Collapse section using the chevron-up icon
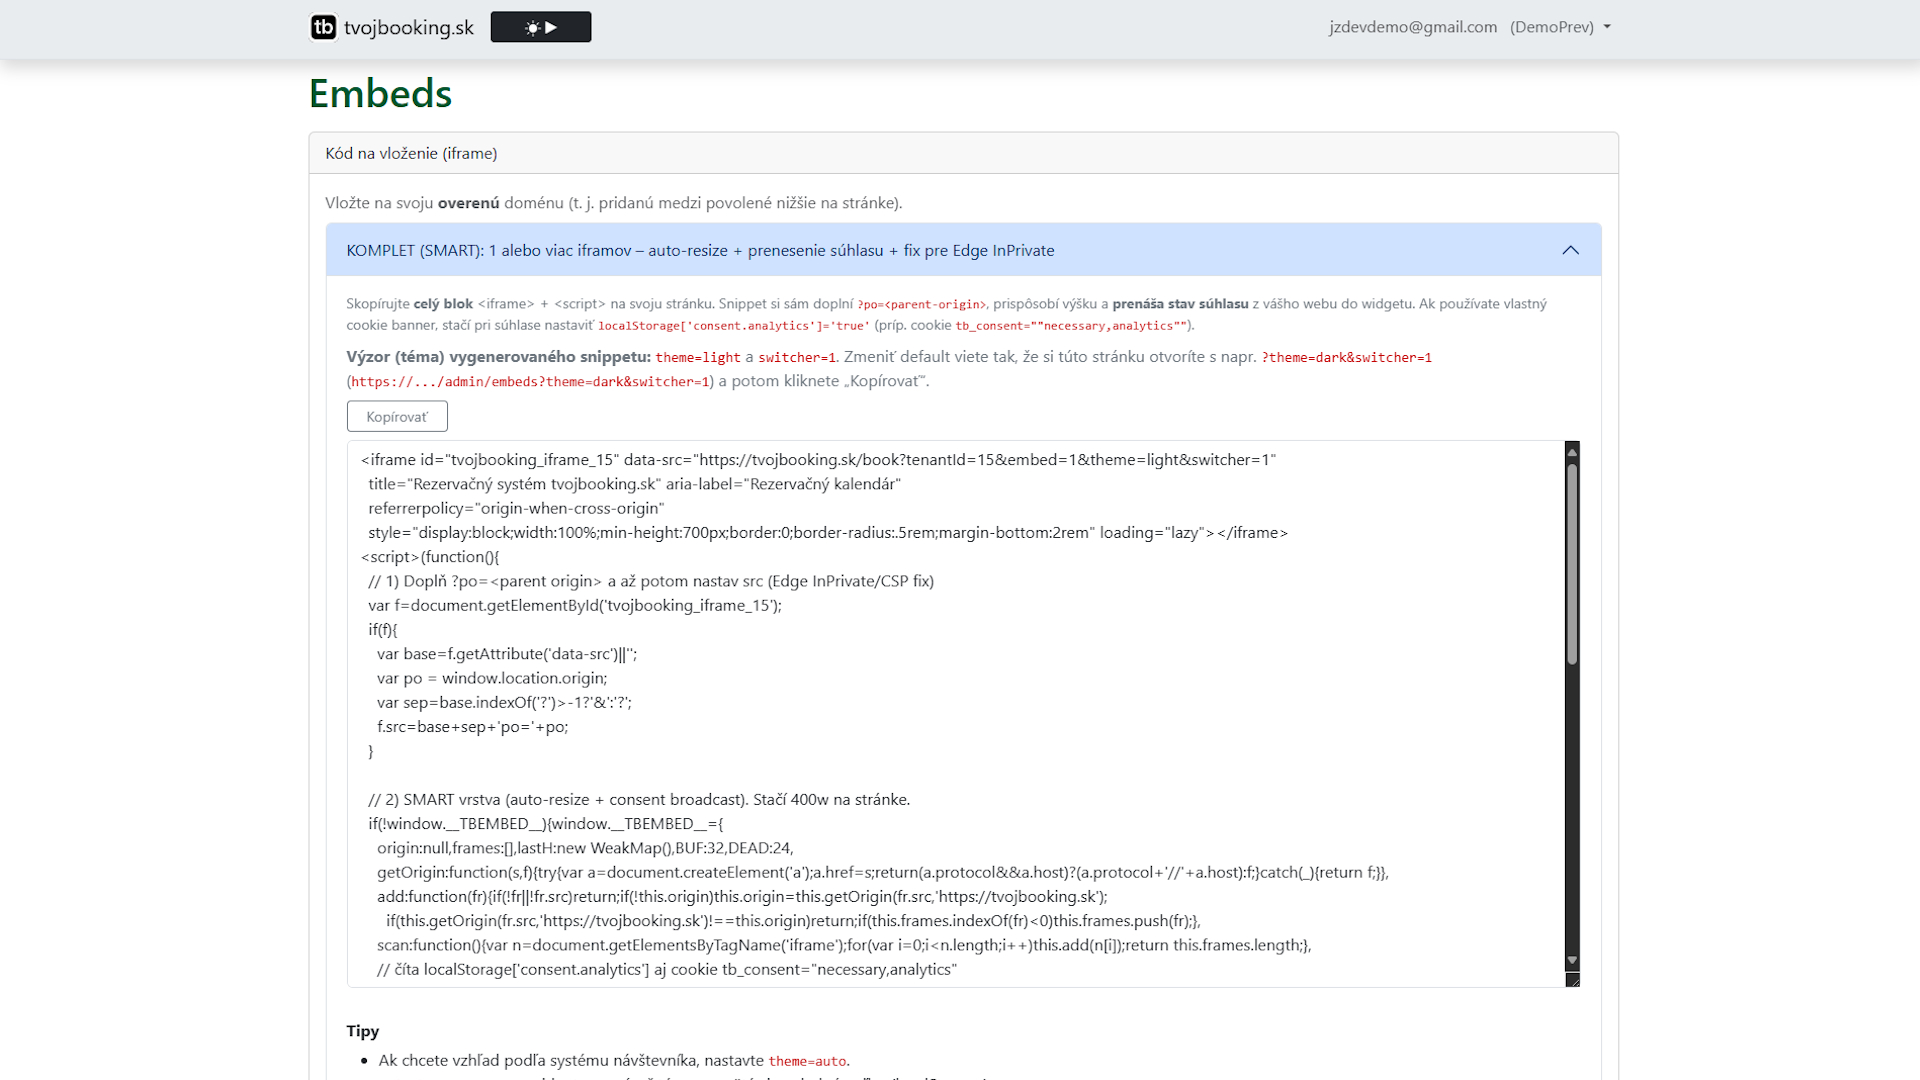 click(1570, 250)
